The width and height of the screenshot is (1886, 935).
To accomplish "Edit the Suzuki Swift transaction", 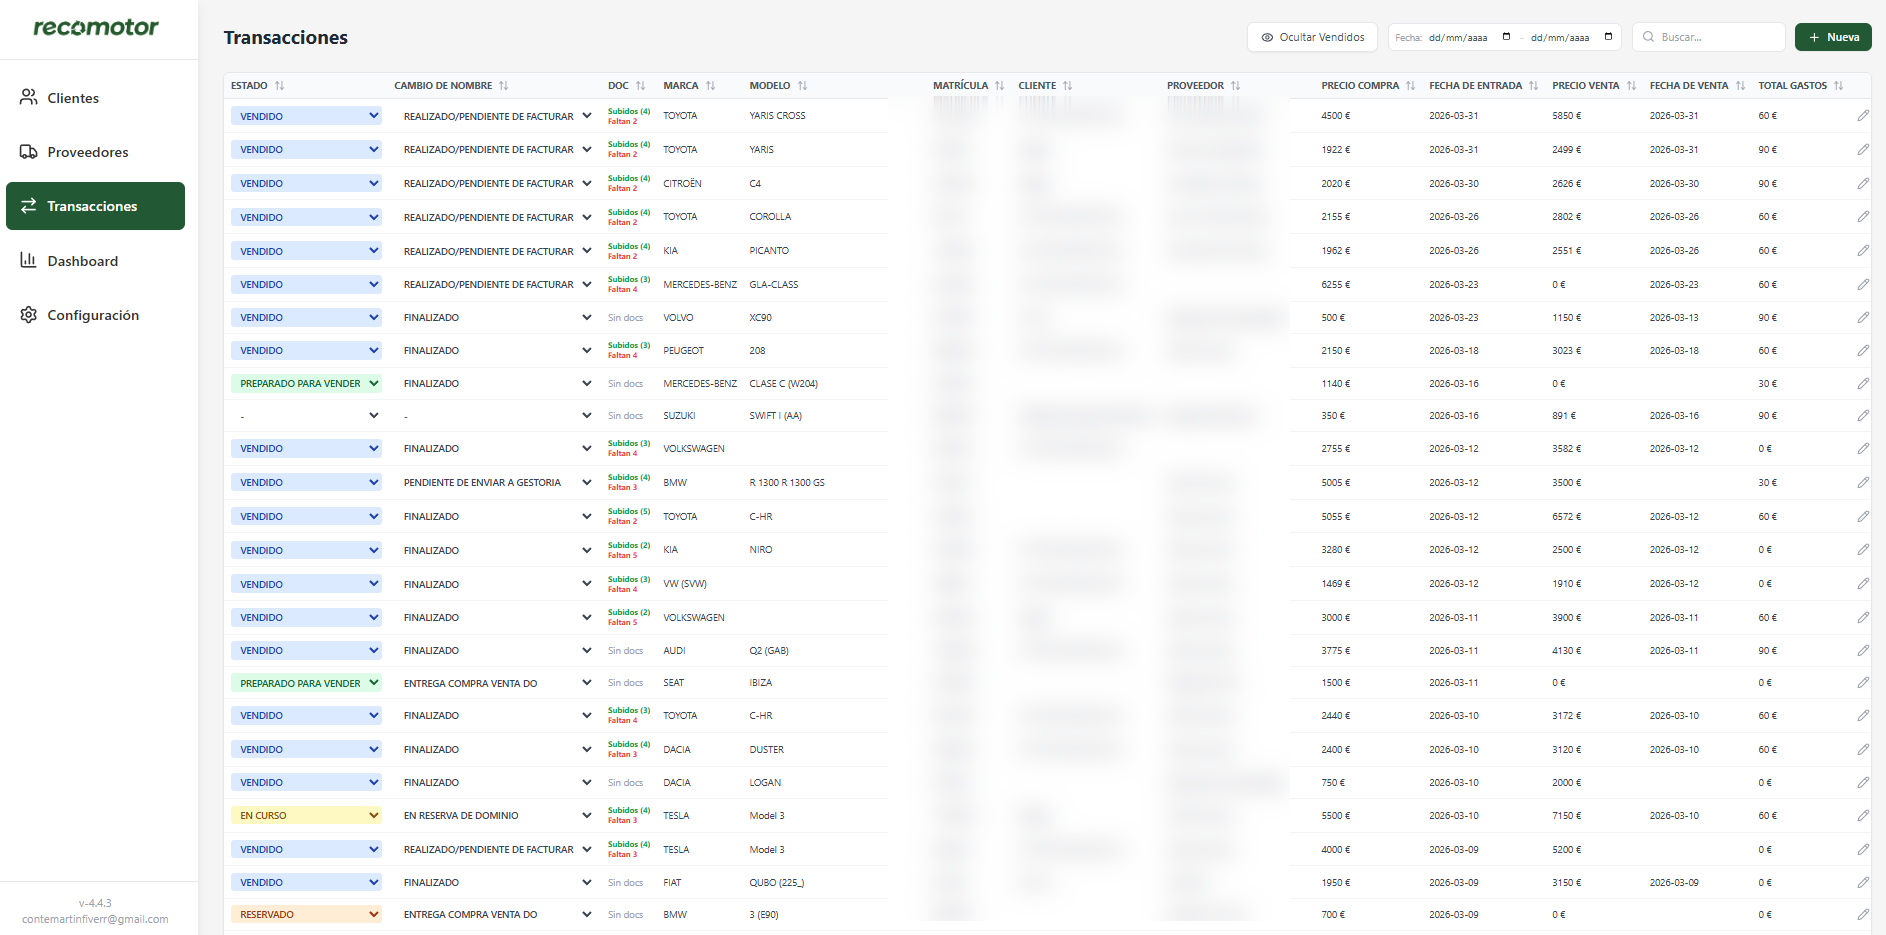I will point(1863,416).
